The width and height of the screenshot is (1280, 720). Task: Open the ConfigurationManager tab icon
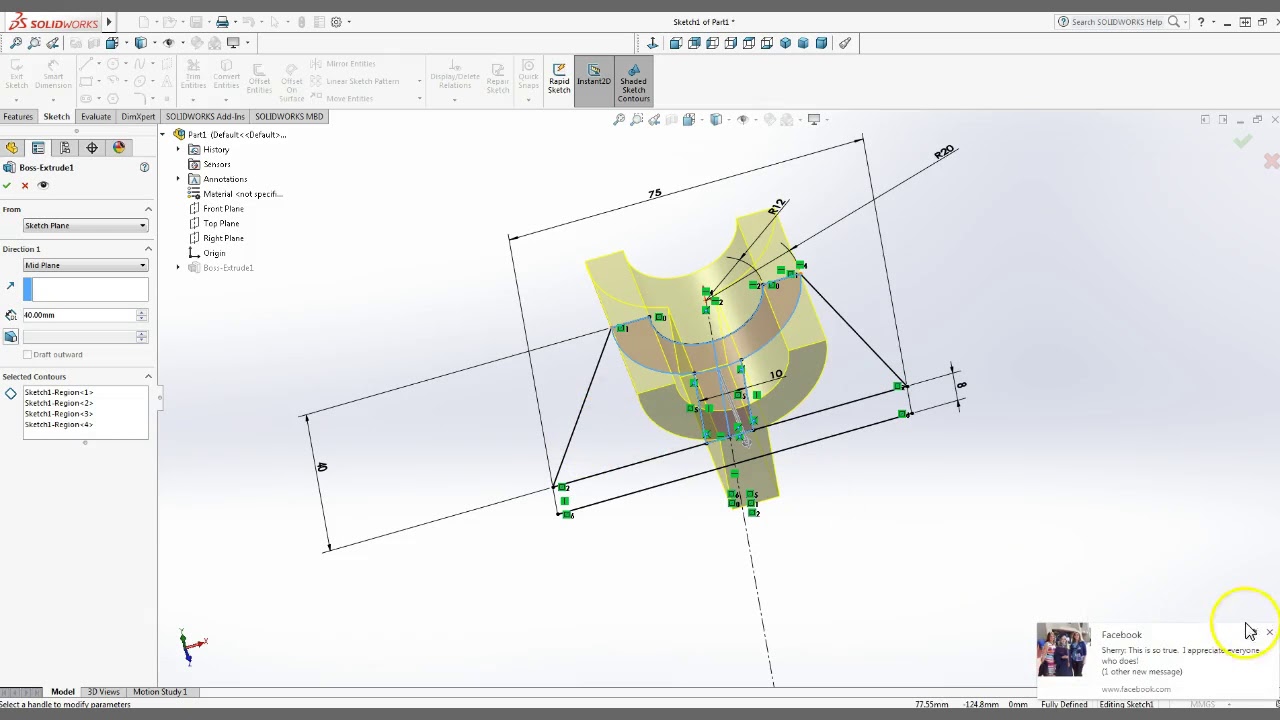tap(65, 148)
